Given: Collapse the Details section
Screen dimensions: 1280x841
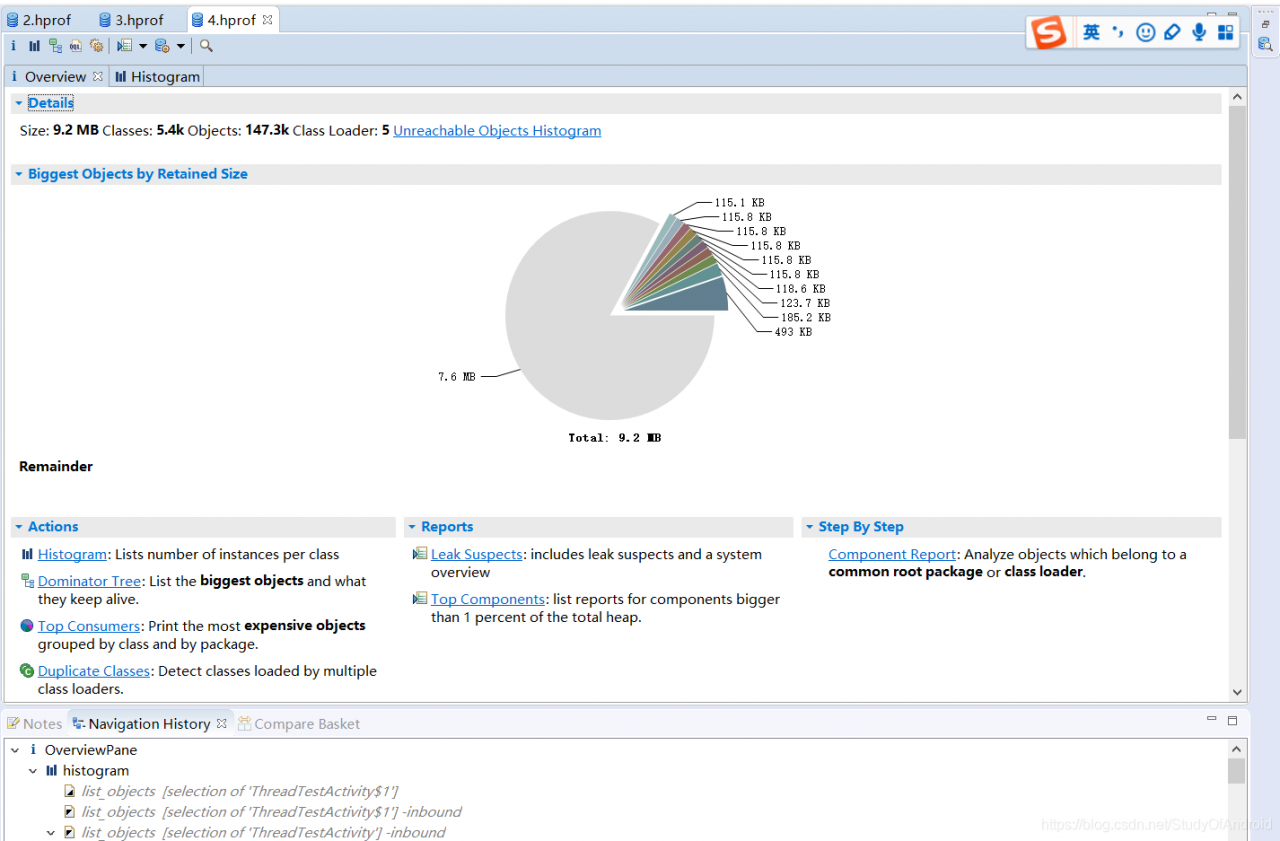Looking at the screenshot, I should (18, 103).
